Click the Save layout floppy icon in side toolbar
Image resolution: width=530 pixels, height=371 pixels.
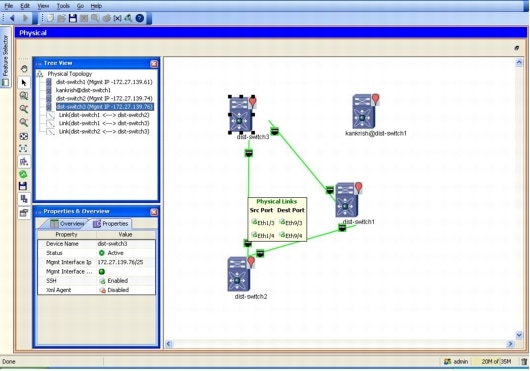point(23,186)
